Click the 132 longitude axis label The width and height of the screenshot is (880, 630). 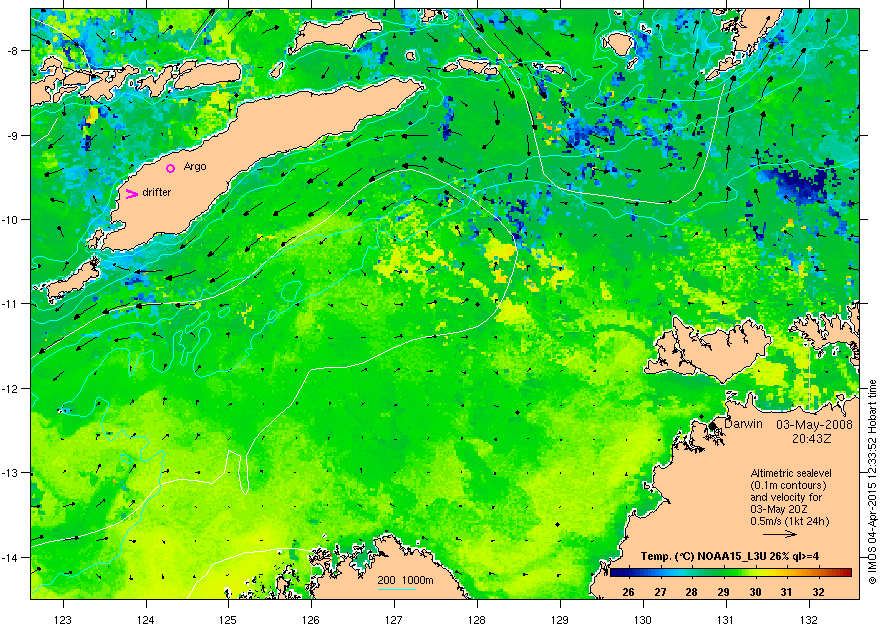coord(809,620)
